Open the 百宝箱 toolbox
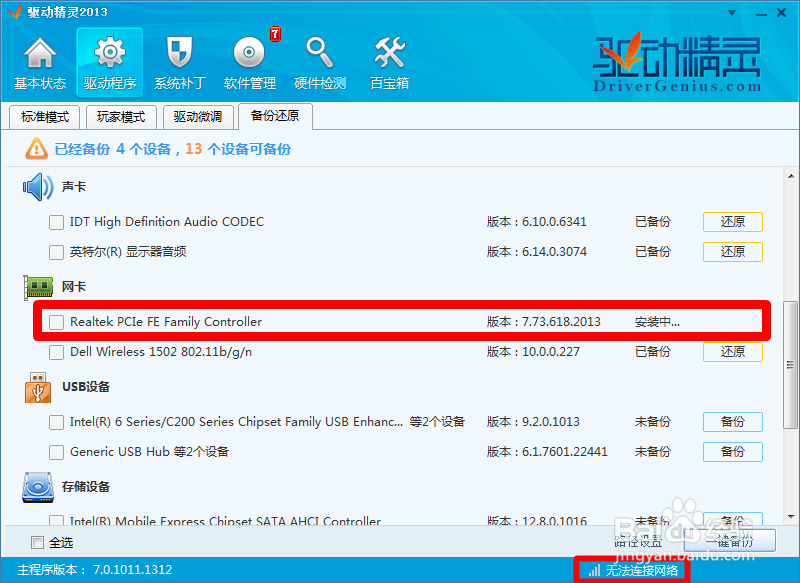 coord(390,63)
